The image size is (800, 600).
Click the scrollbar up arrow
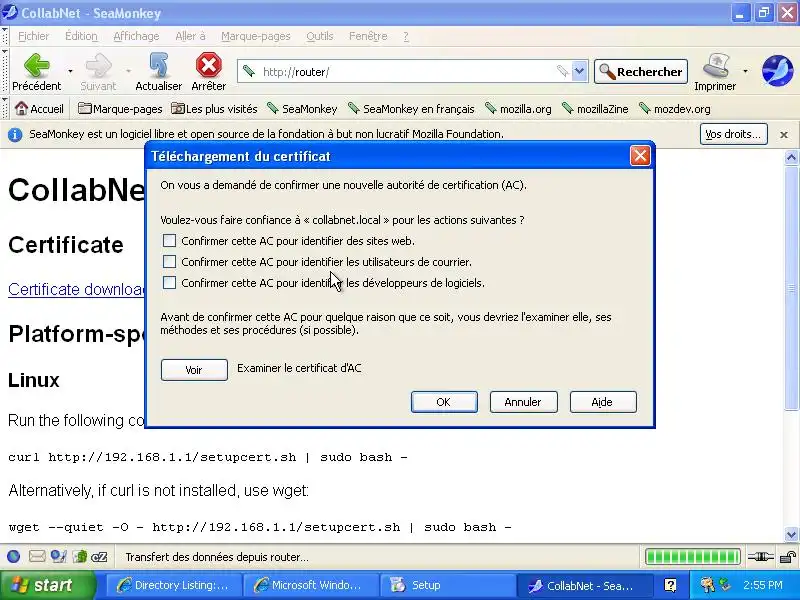pos(791,157)
